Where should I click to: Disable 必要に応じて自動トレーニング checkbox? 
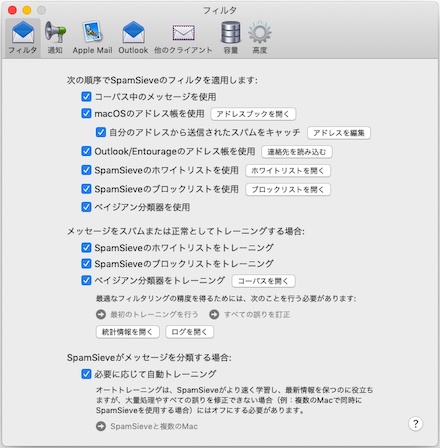click(86, 374)
